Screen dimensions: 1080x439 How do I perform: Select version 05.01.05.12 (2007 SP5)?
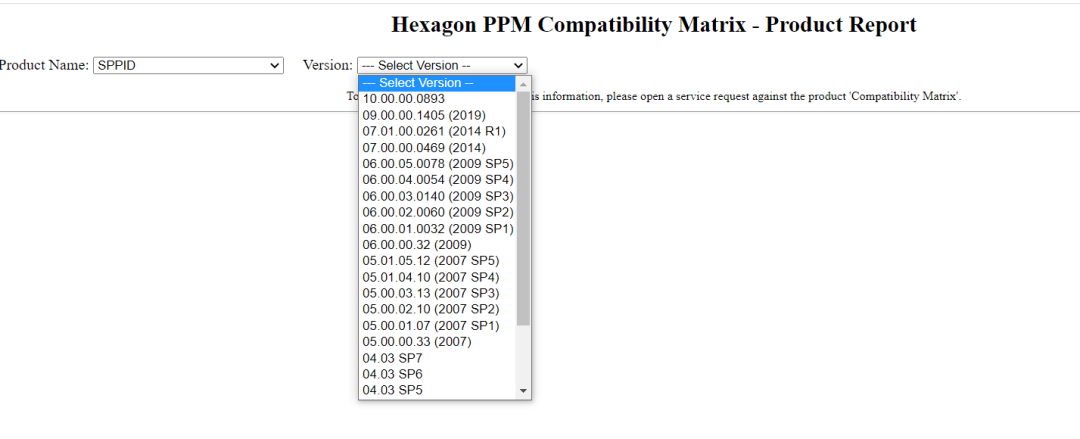coord(437,261)
